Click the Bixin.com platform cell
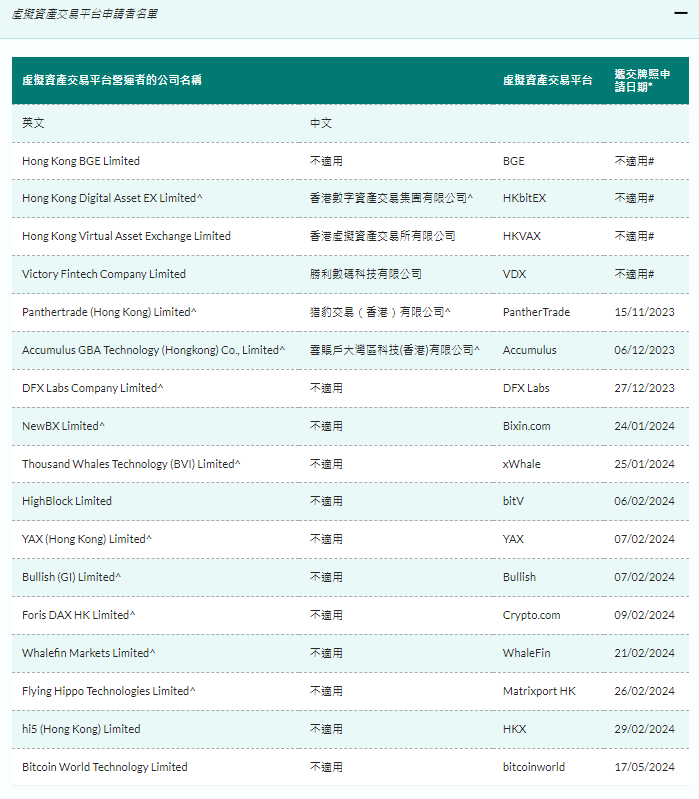The width and height of the screenshot is (699, 799). [527, 426]
